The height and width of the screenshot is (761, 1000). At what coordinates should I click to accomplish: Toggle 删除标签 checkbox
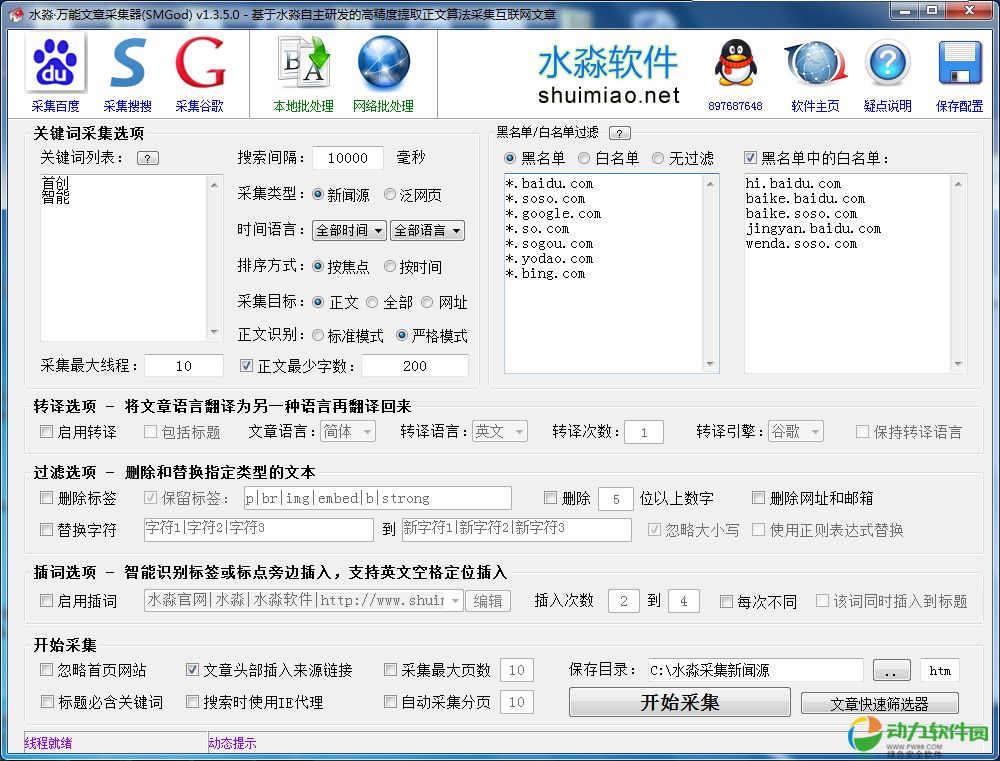point(47,498)
